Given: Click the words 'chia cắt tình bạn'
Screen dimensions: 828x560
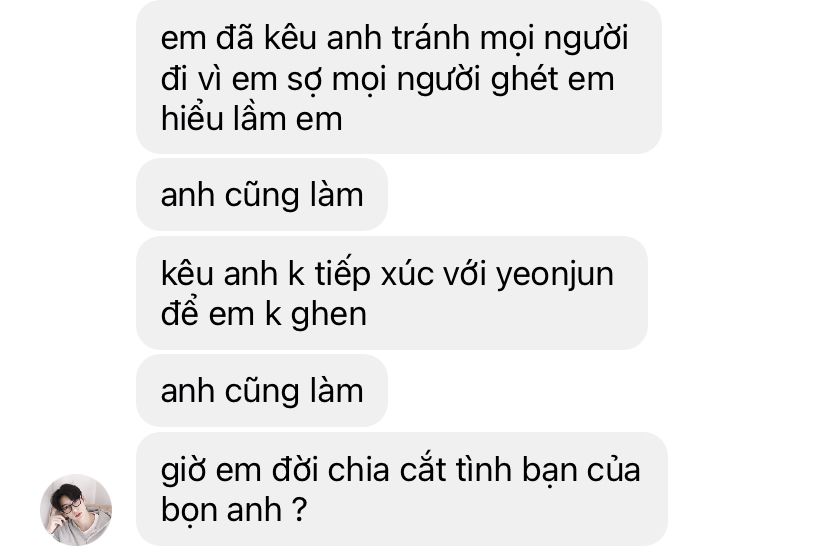Looking at the screenshot, I should [420, 469].
